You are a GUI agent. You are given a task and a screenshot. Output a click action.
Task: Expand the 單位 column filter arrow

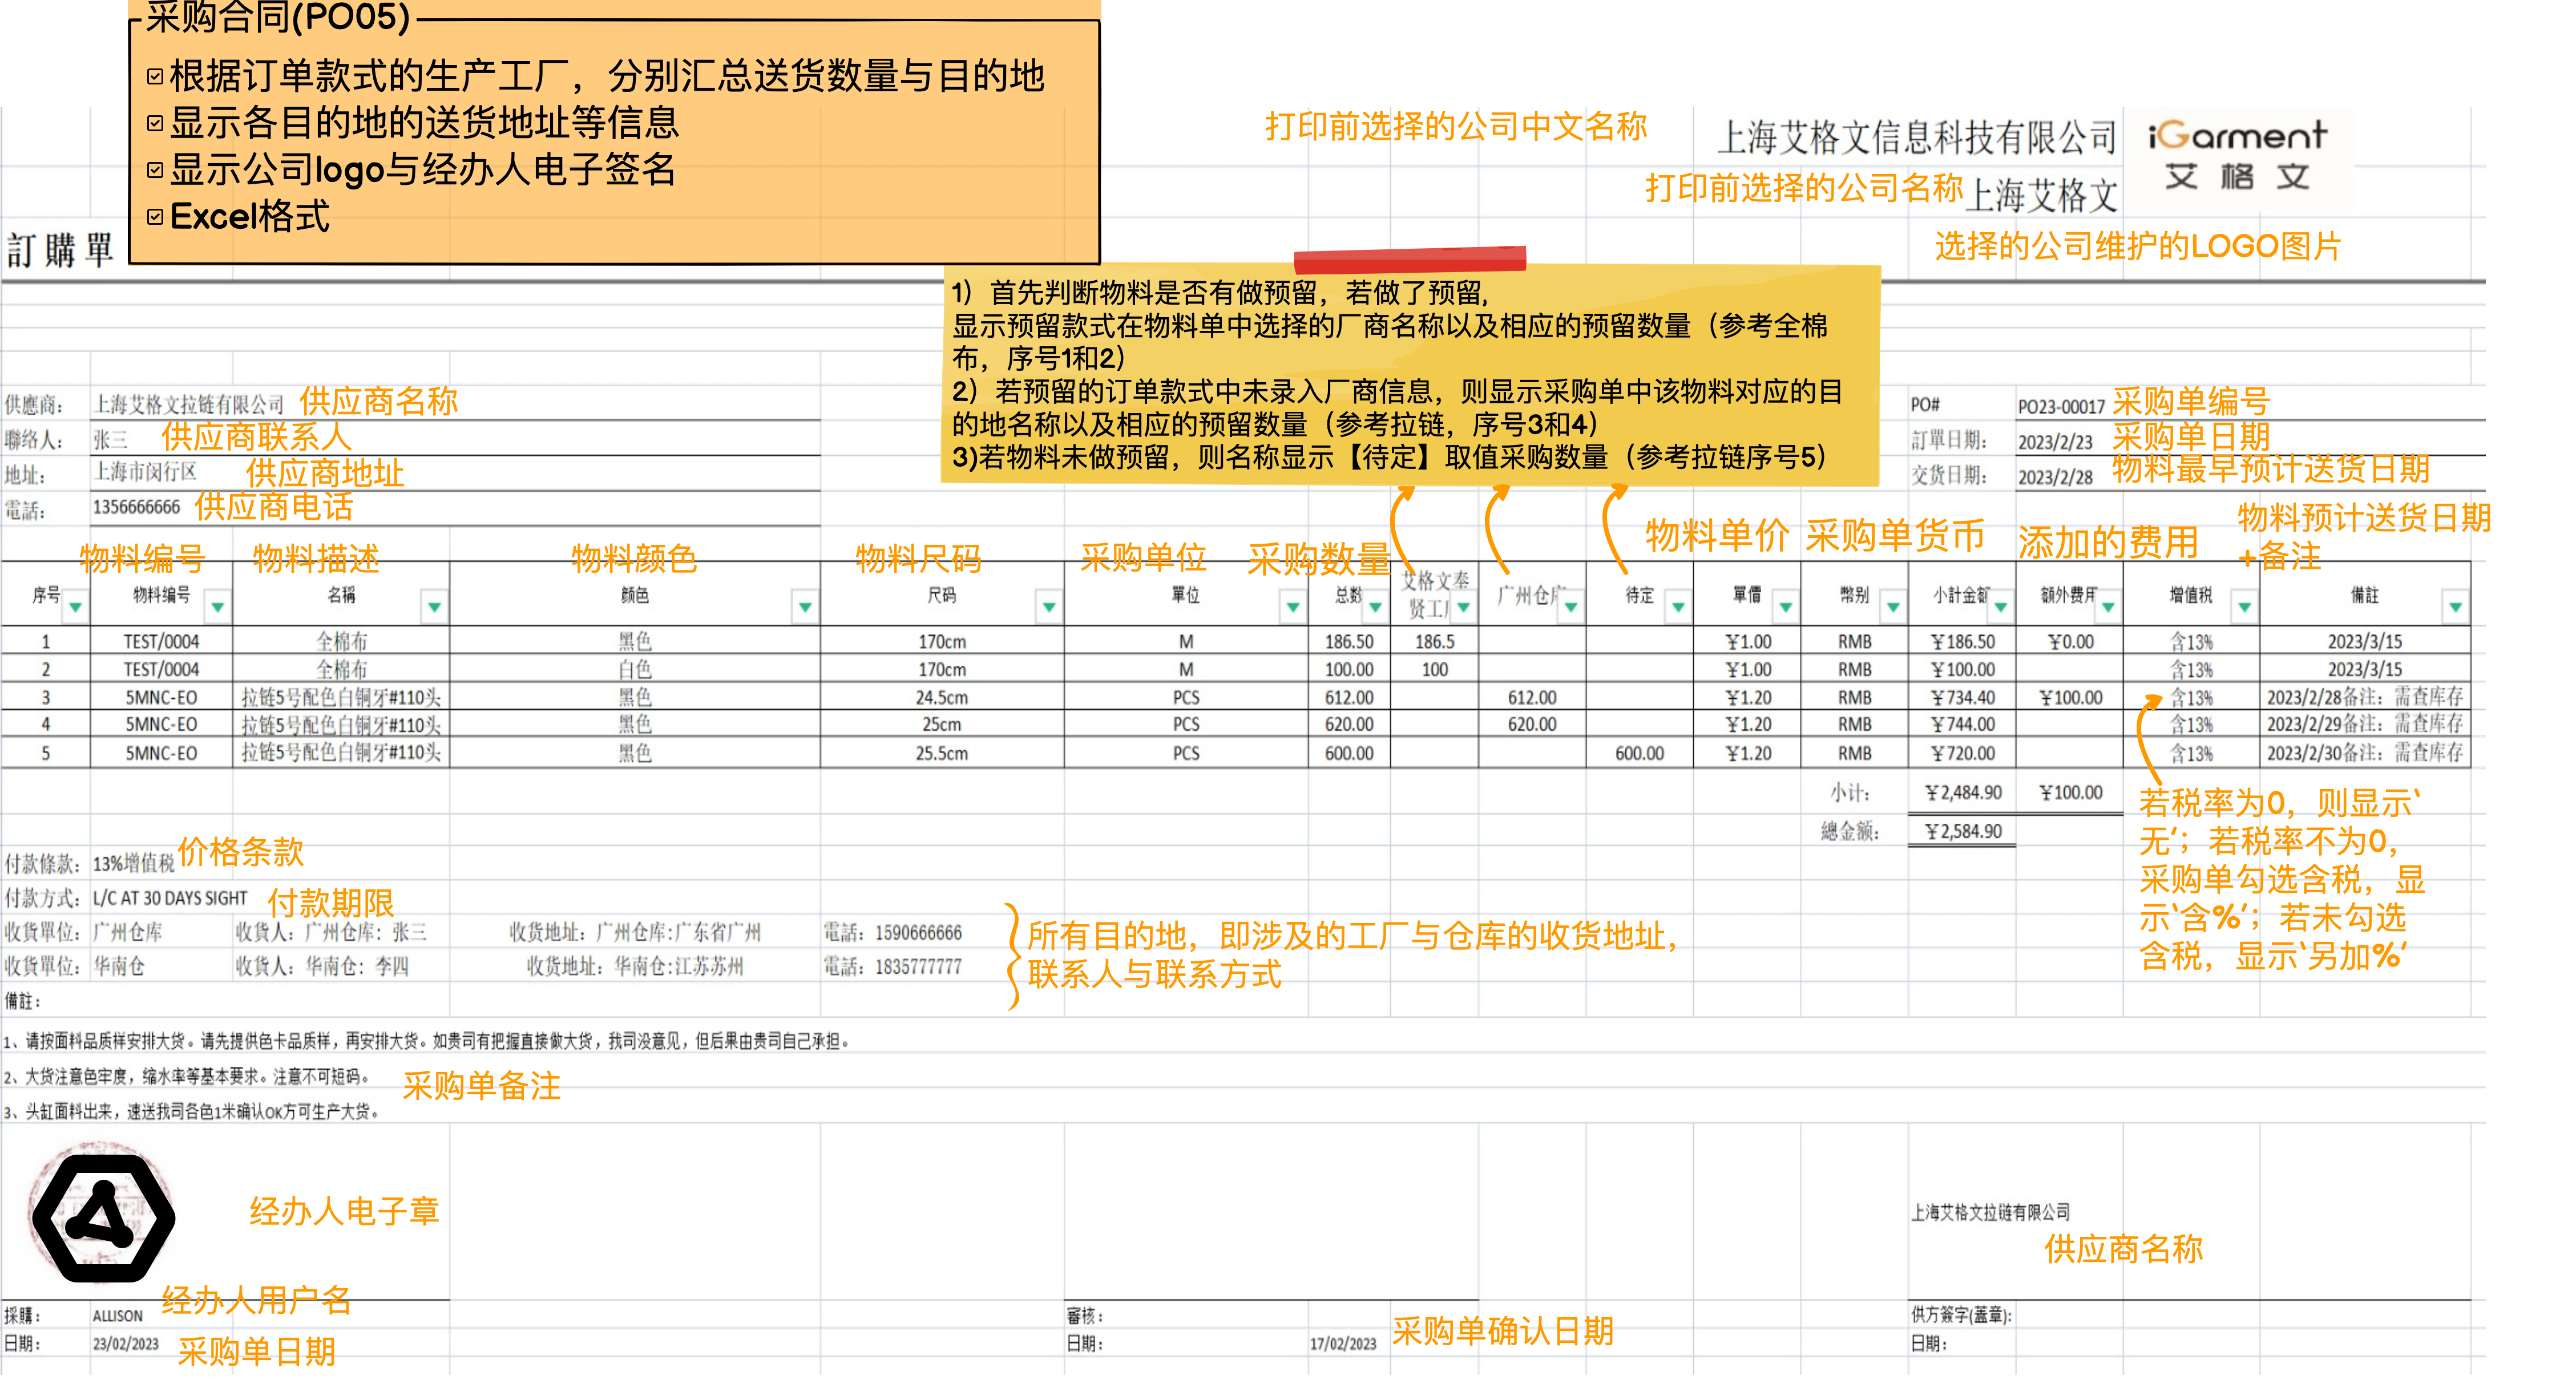1293,607
